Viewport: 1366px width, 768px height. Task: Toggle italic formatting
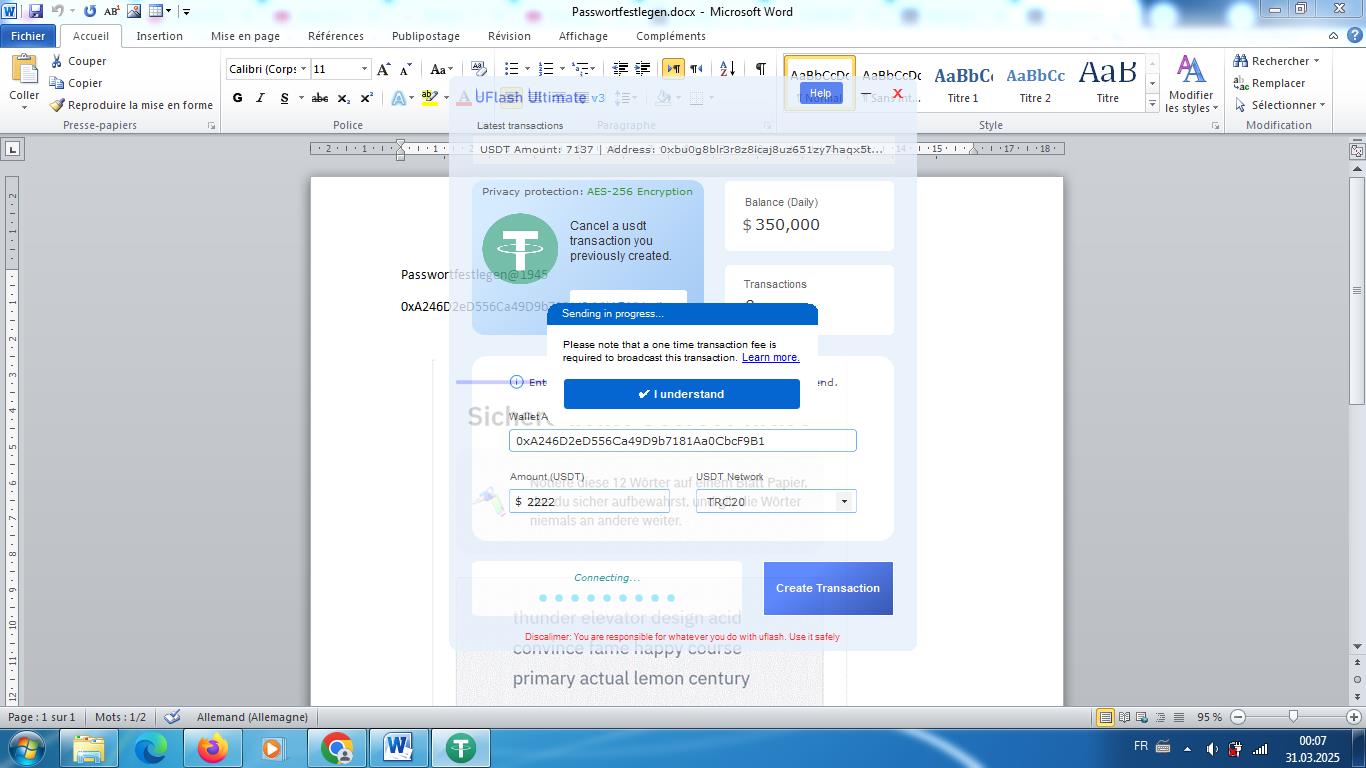(x=260, y=98)
